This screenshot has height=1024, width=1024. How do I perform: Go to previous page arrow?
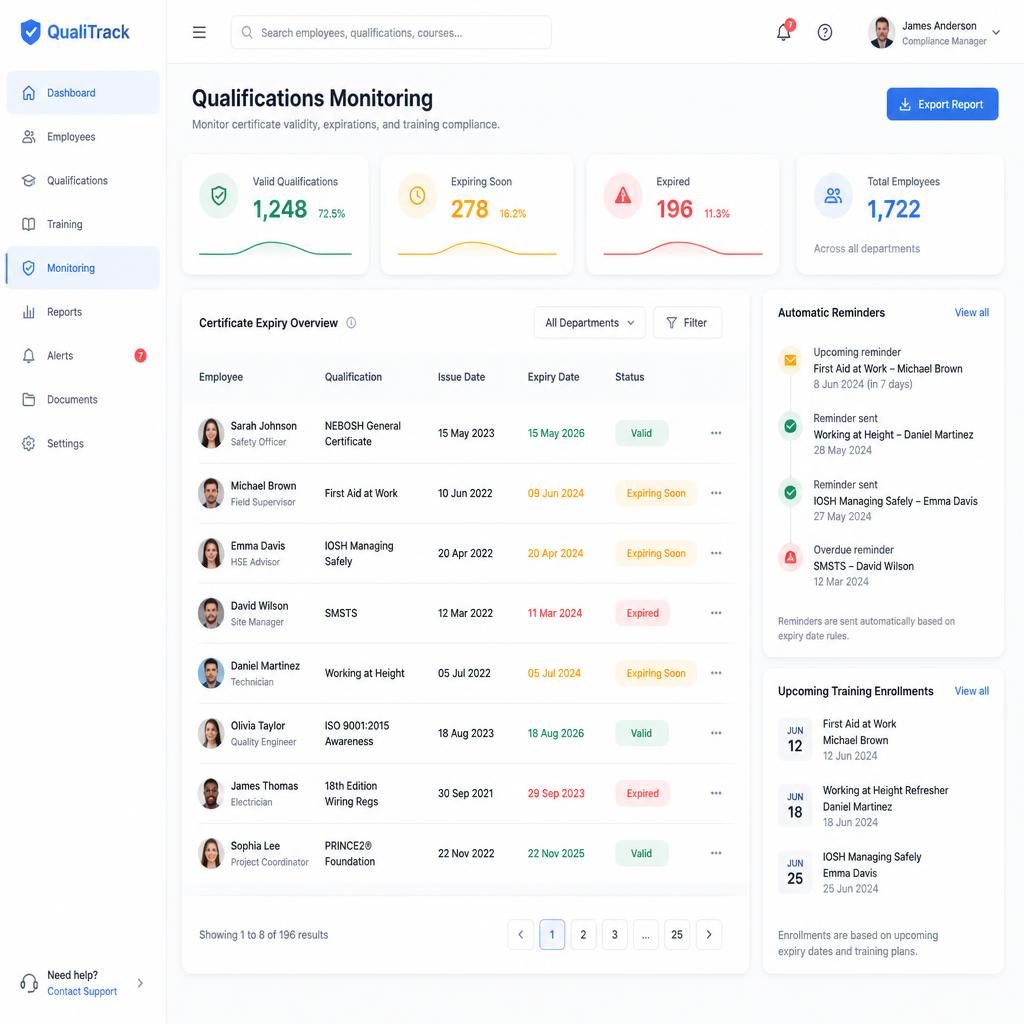tap(520, 935)
